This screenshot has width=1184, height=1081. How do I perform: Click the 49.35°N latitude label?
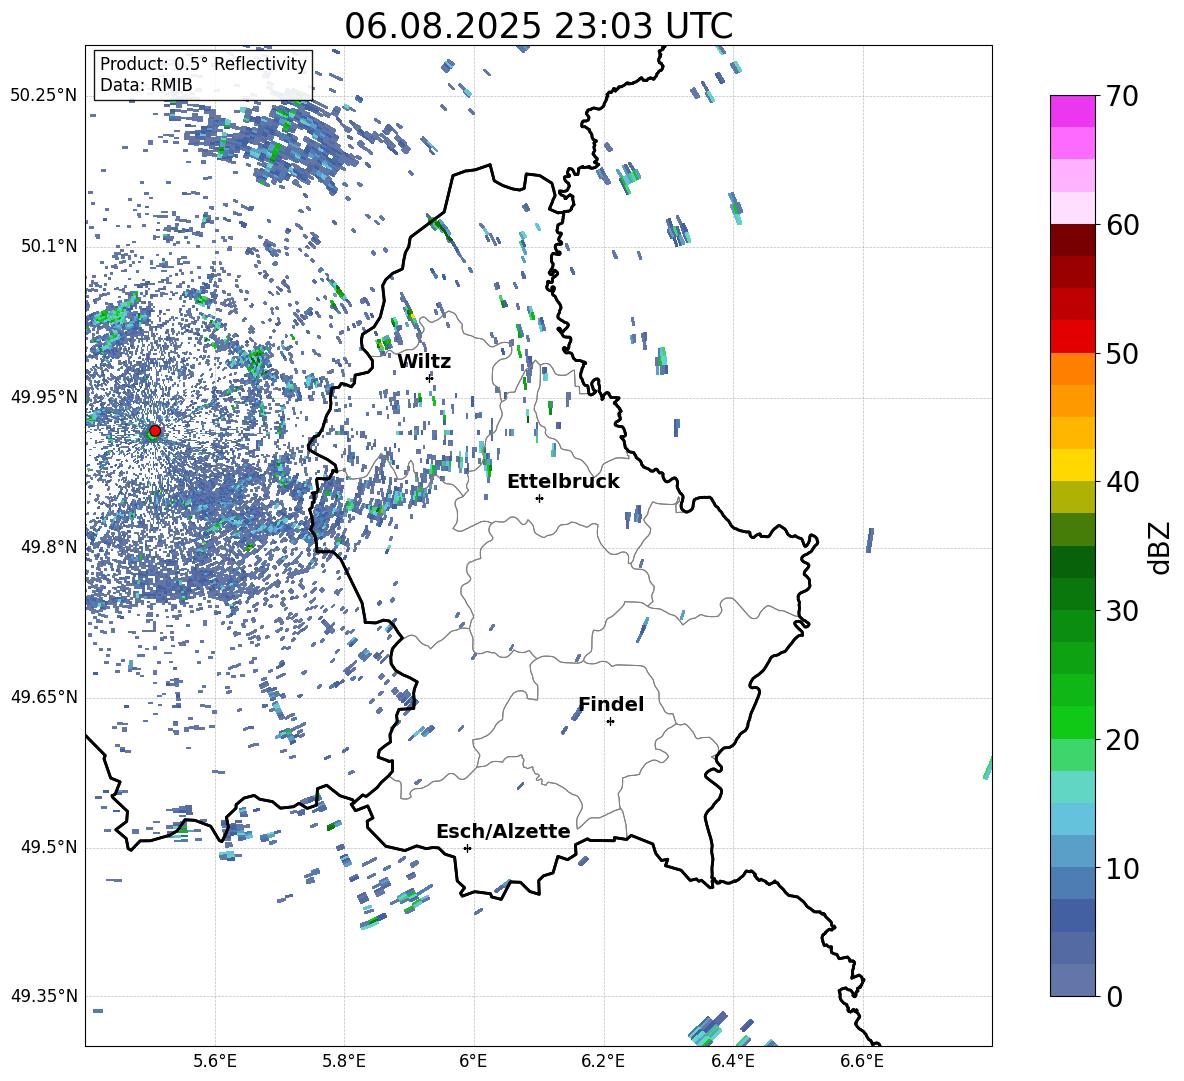(x=44, y=996)
